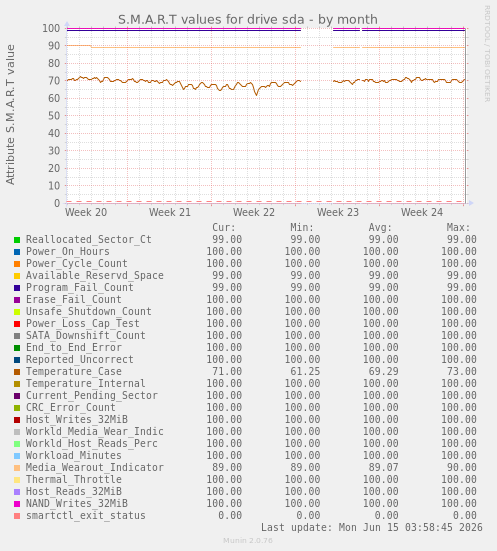Click the Cur: column header
The height and width of the screenshot is (551, 497).
(x=224, y=227)
